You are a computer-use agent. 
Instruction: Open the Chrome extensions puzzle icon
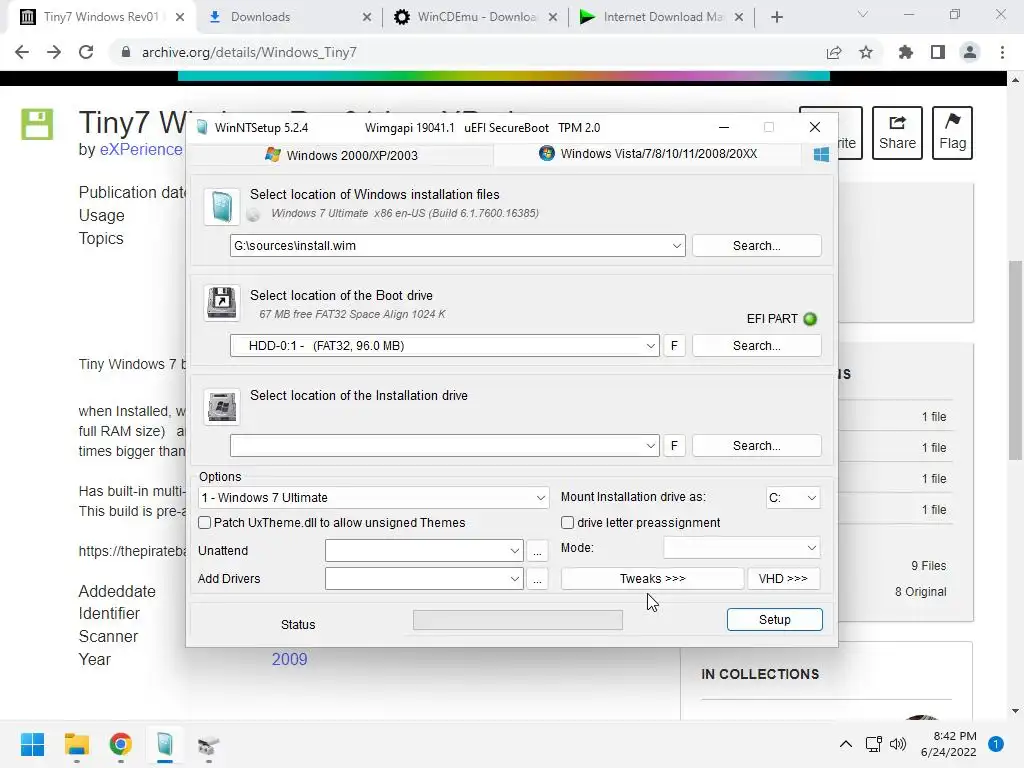tap(906, 52)
